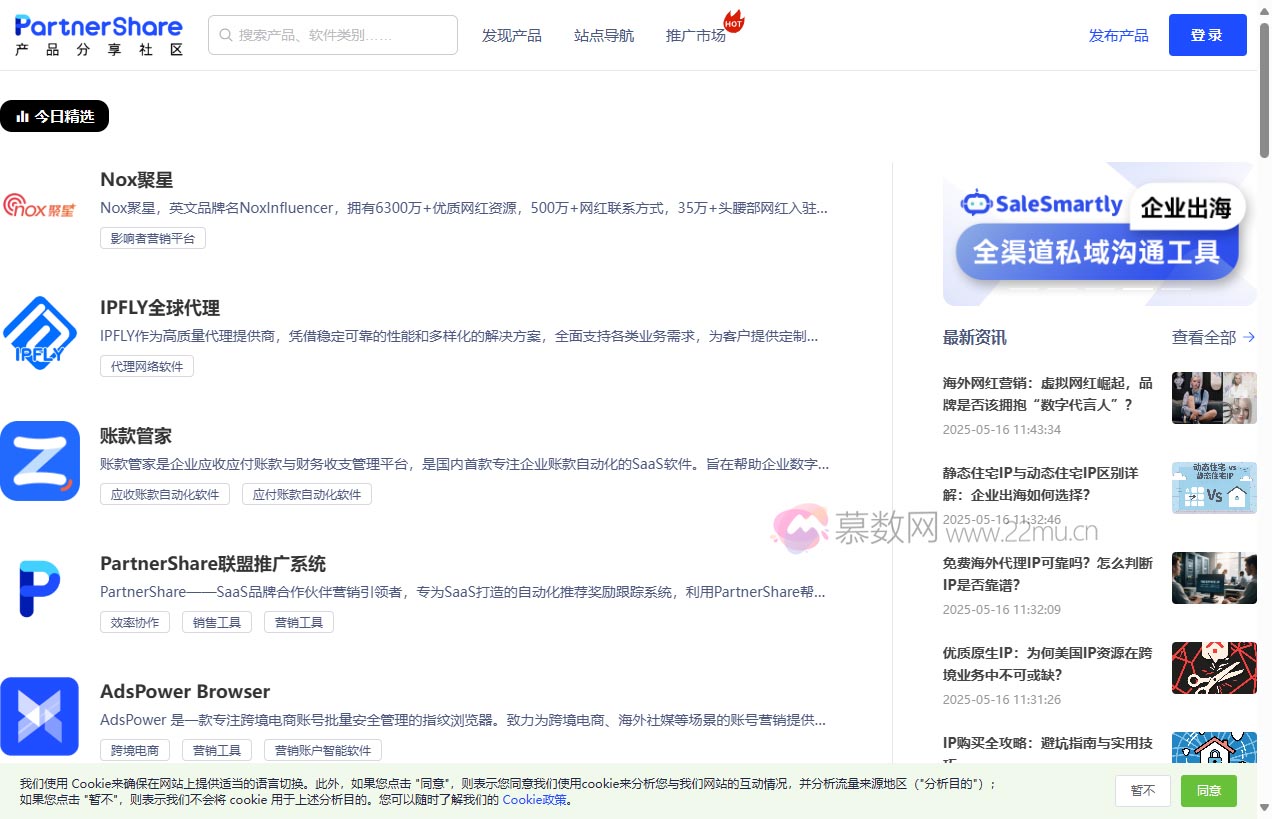Open the 发现产品 menu item
This screenshot has height=819, width=1272.
tap(511, 36)
